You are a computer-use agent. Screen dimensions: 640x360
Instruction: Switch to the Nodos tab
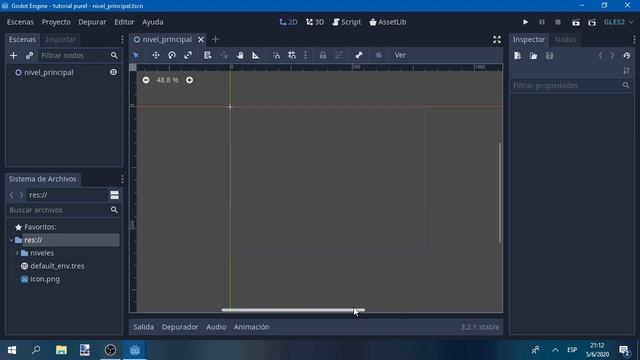(x=565, y=40)
